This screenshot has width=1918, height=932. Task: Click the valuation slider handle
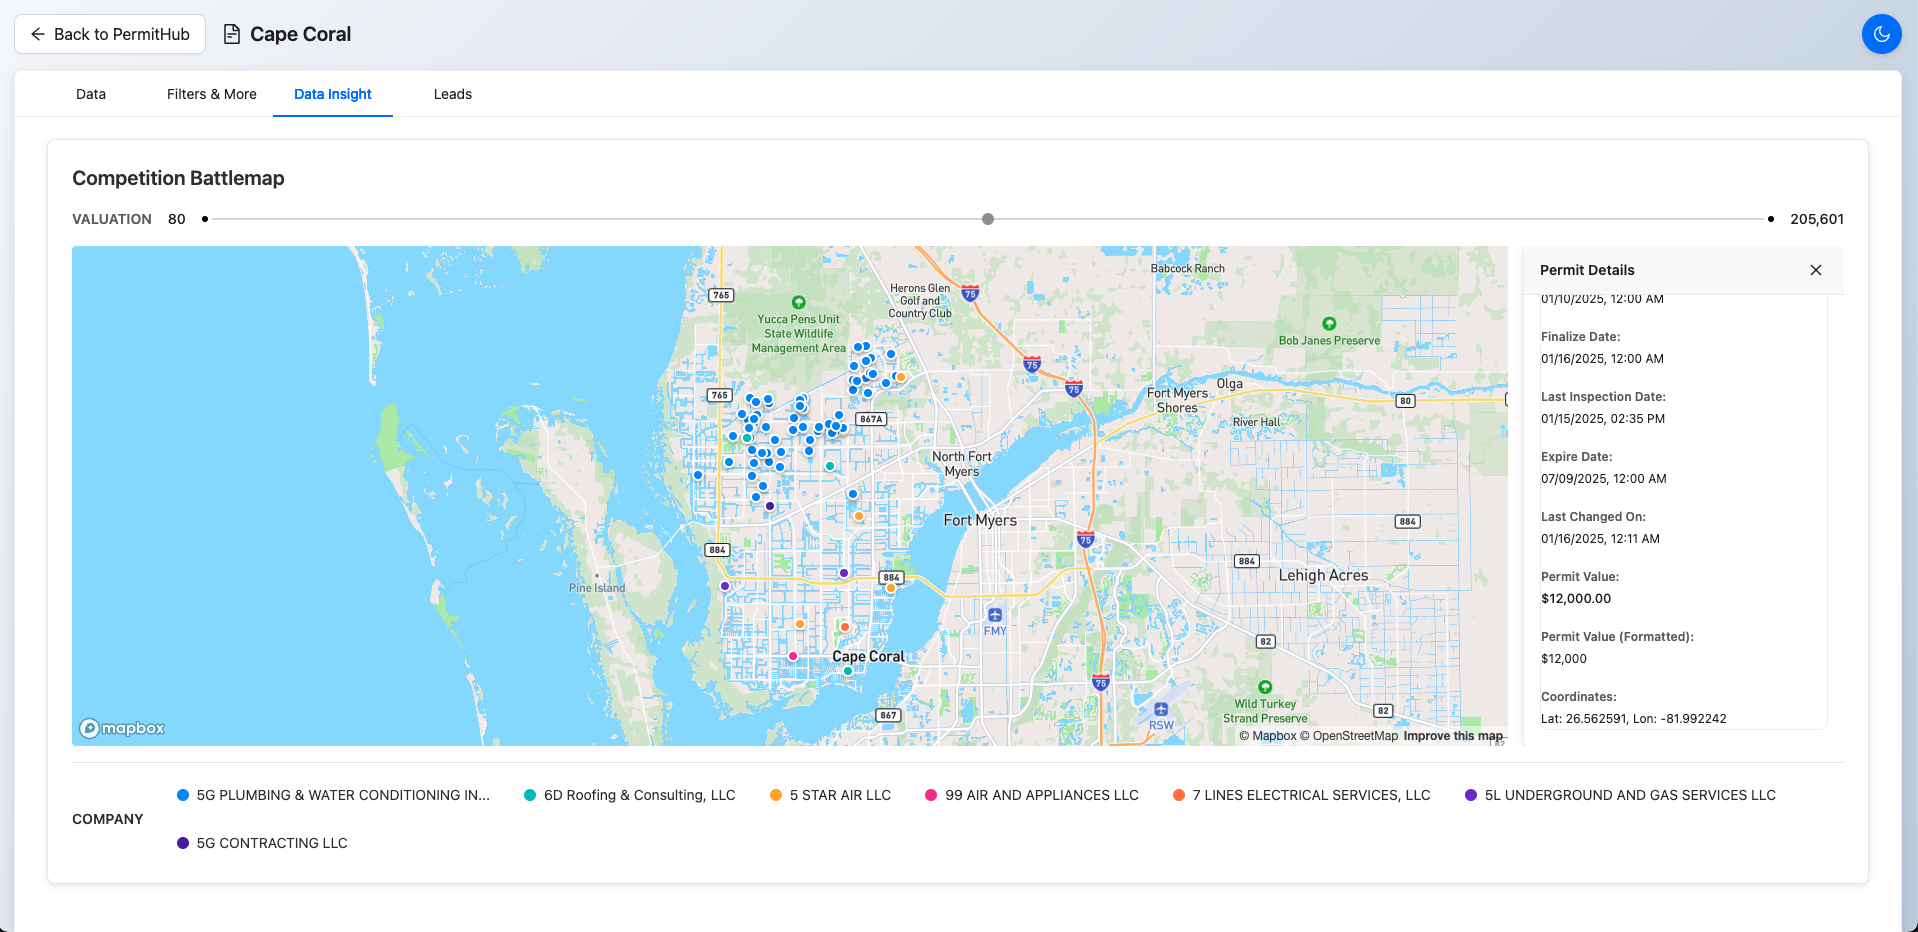coord(988,219)
